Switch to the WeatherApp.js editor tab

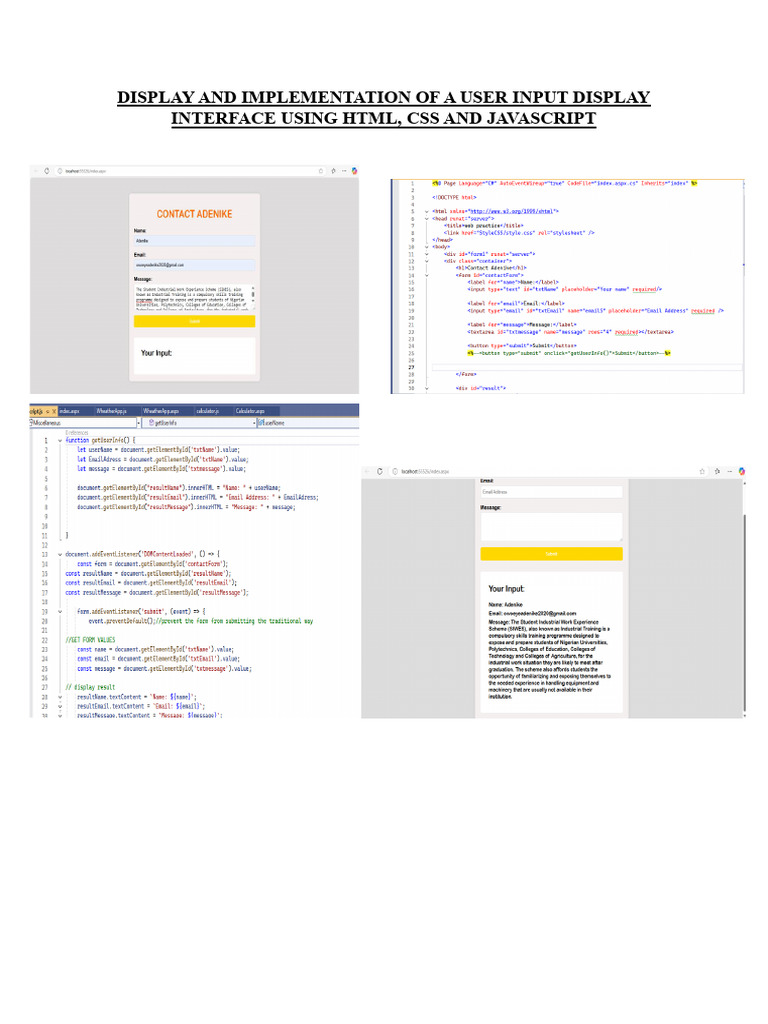111,411
